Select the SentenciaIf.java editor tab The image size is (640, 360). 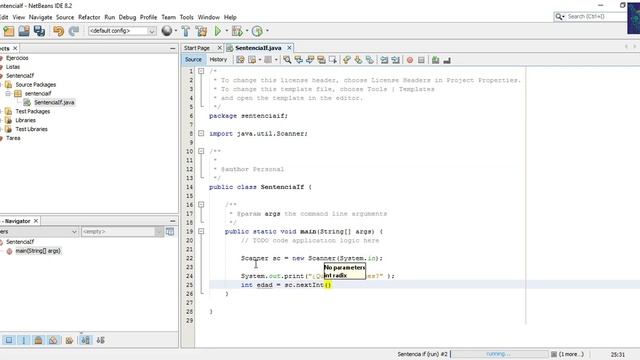[x=258, y=48]
